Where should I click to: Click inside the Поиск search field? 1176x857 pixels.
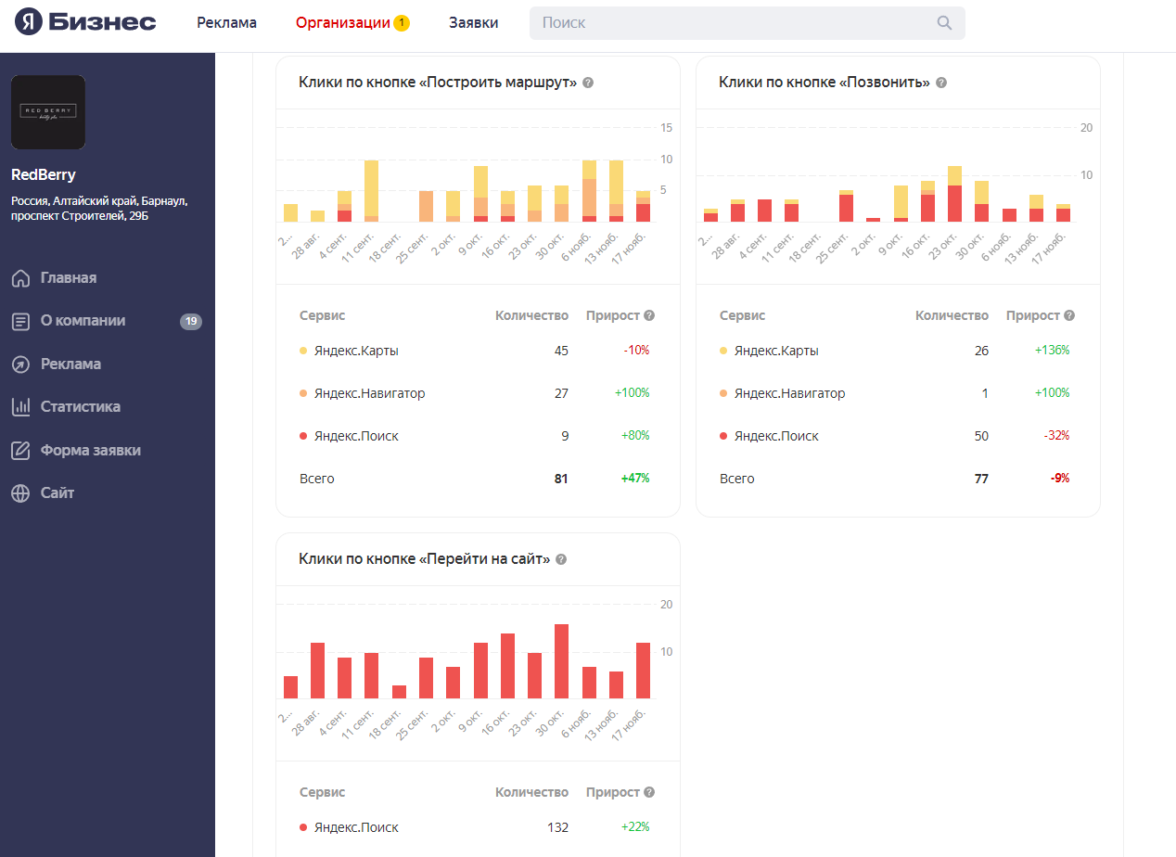click(735, 23)
